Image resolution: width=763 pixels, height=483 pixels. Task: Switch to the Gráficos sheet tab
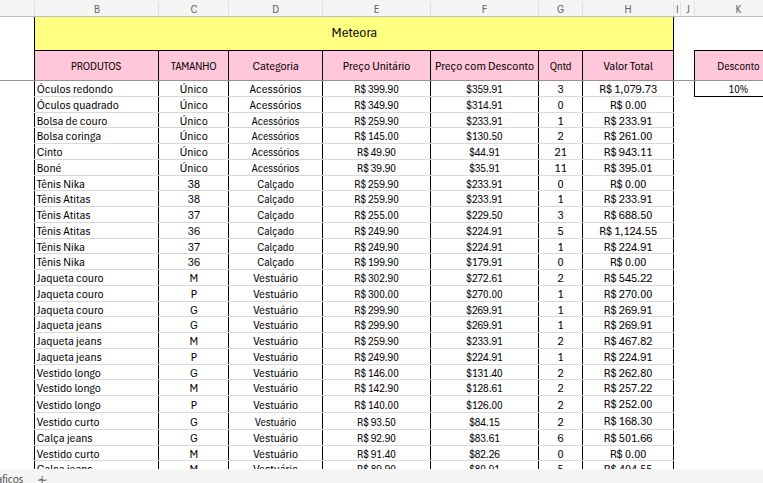10,479
